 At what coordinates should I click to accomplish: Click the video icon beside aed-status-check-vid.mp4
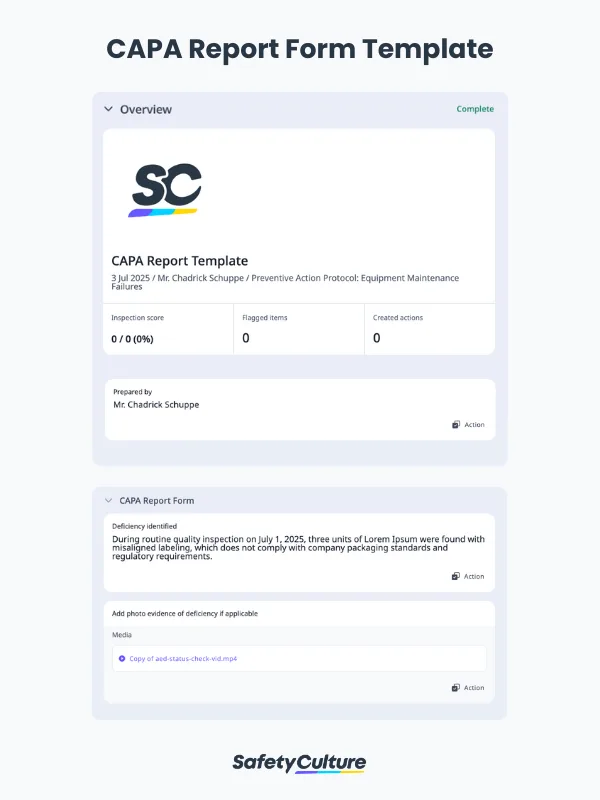click(x=122, y=659)
